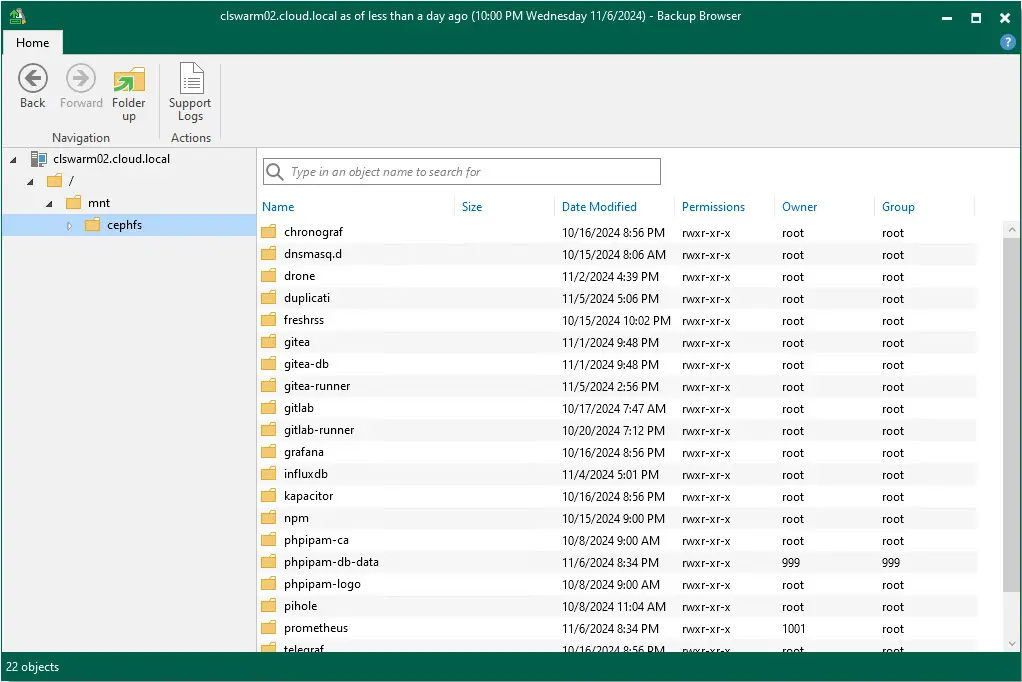Click the Permissions column header
This screenshot has height=682, width=1022.
point(713,207)
